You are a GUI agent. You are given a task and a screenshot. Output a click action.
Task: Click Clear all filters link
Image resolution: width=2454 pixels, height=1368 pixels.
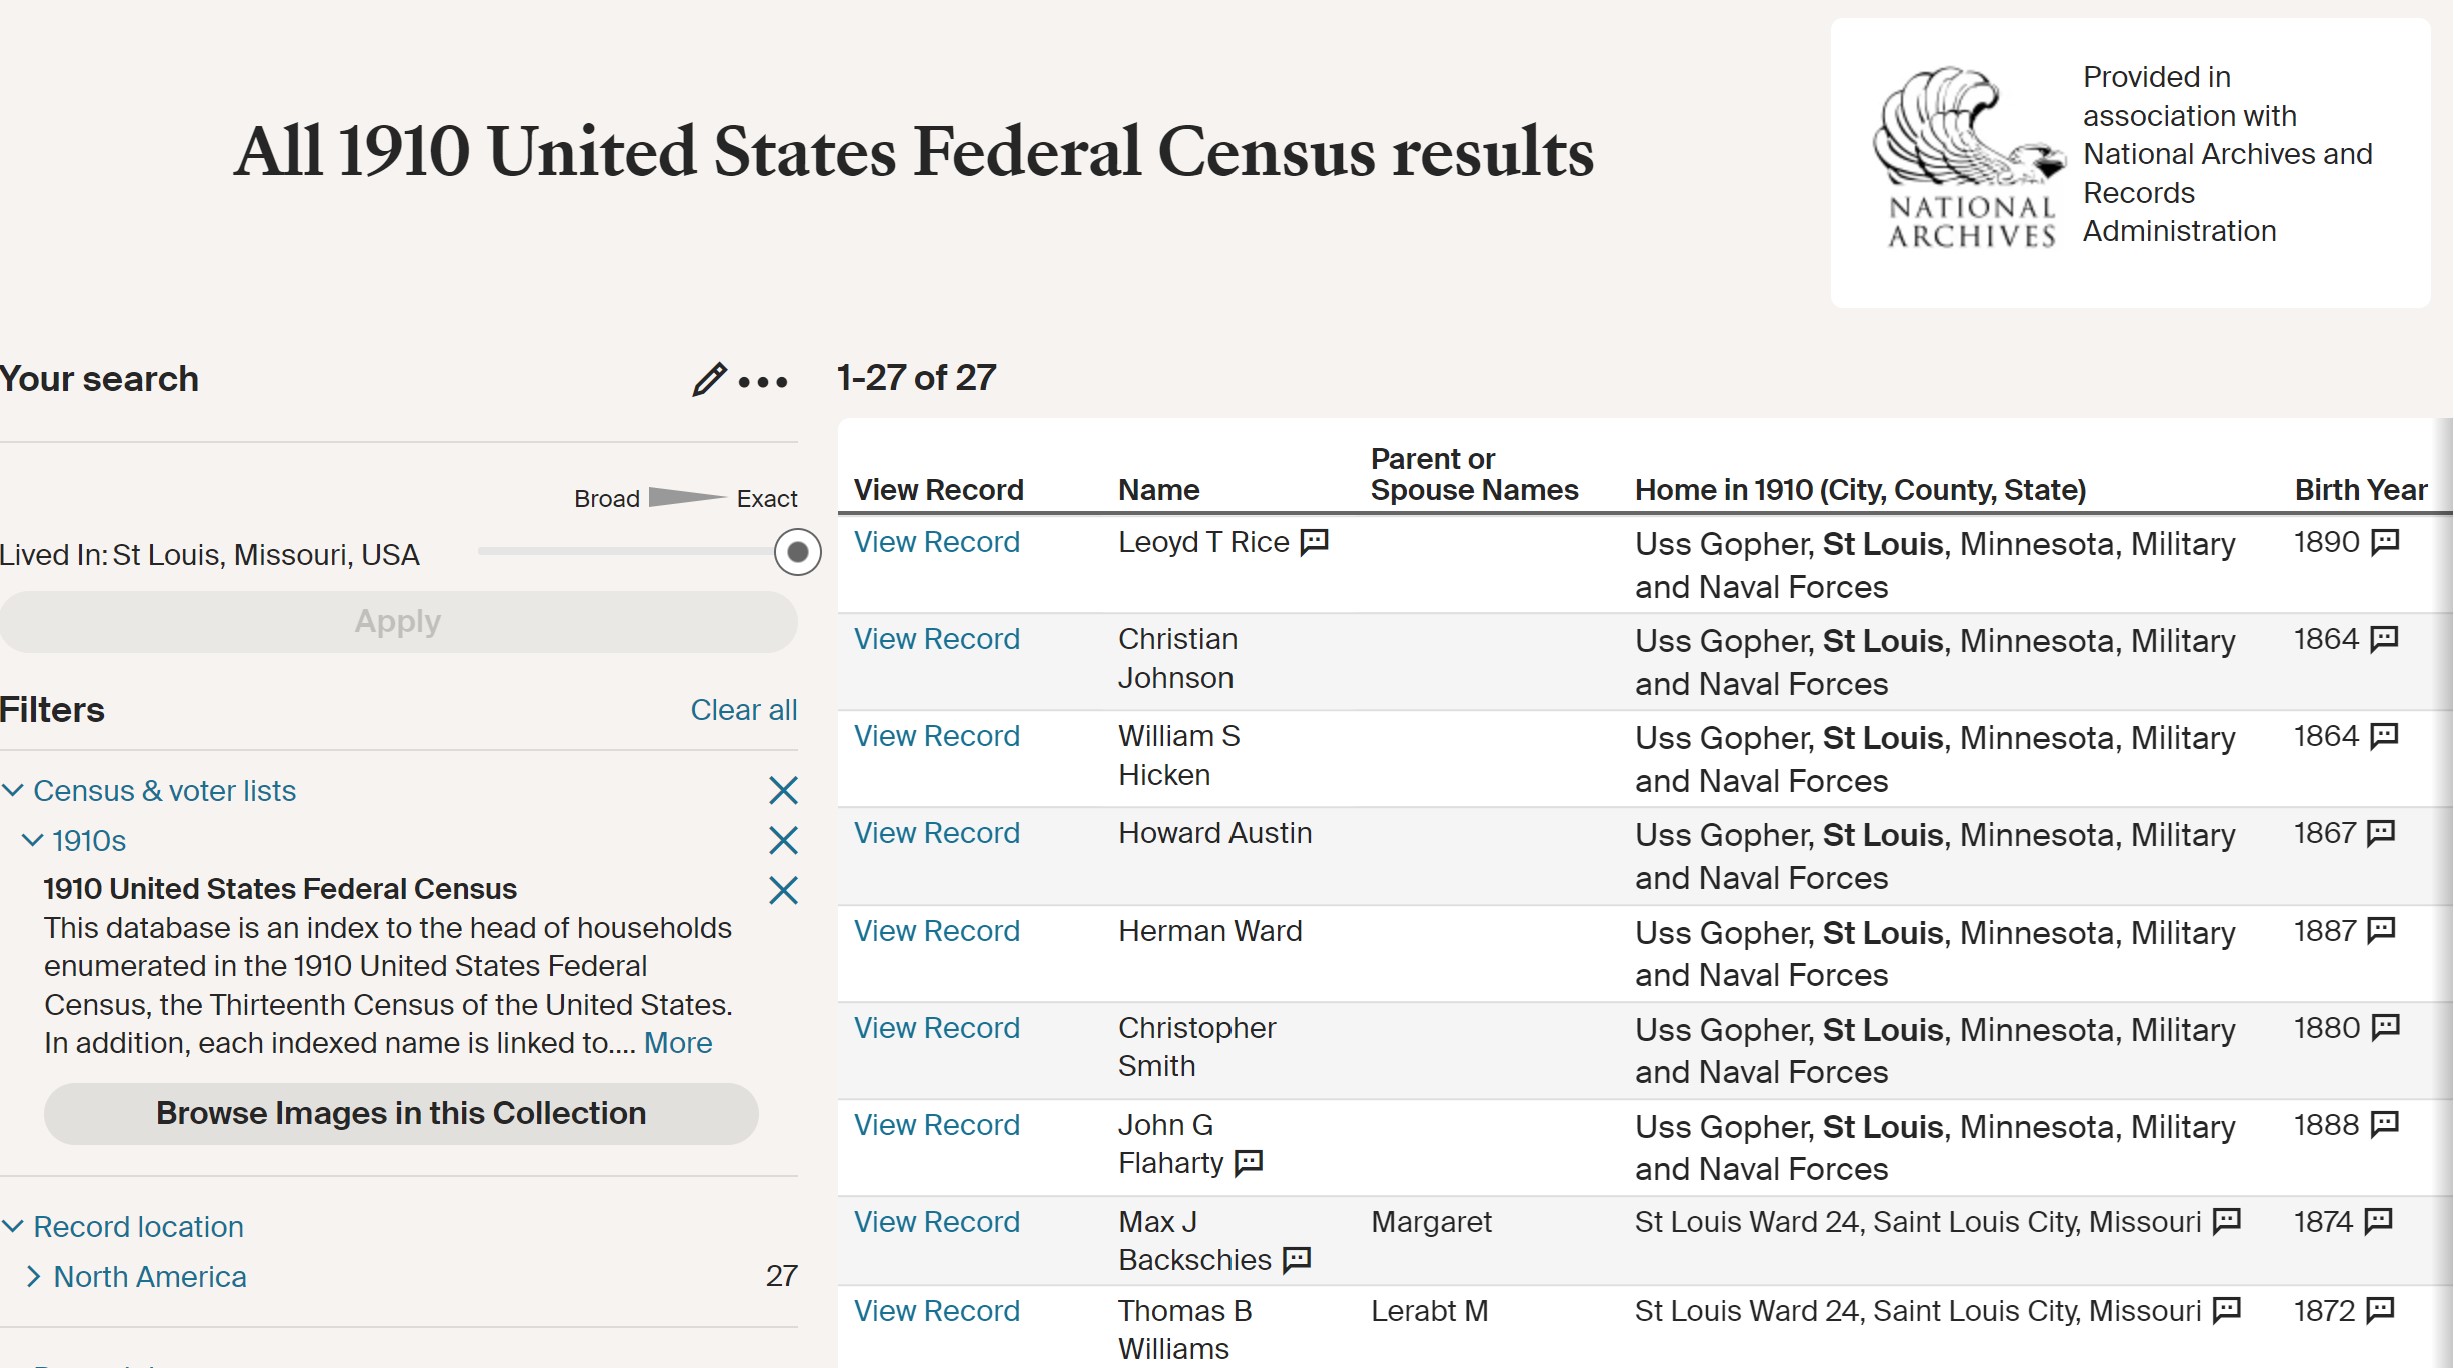[743, 710]
